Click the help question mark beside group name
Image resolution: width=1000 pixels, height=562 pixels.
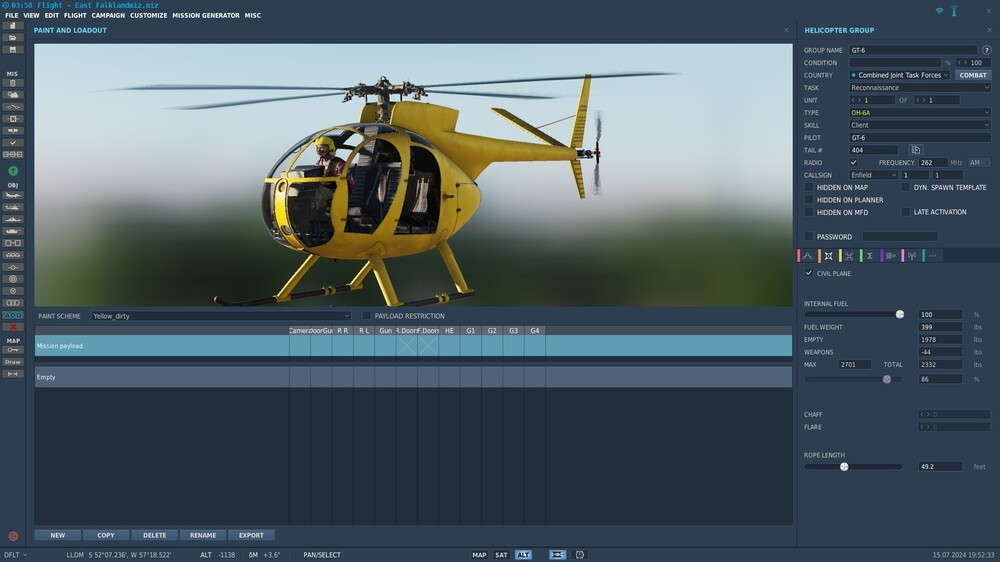(x=986, y=50)
